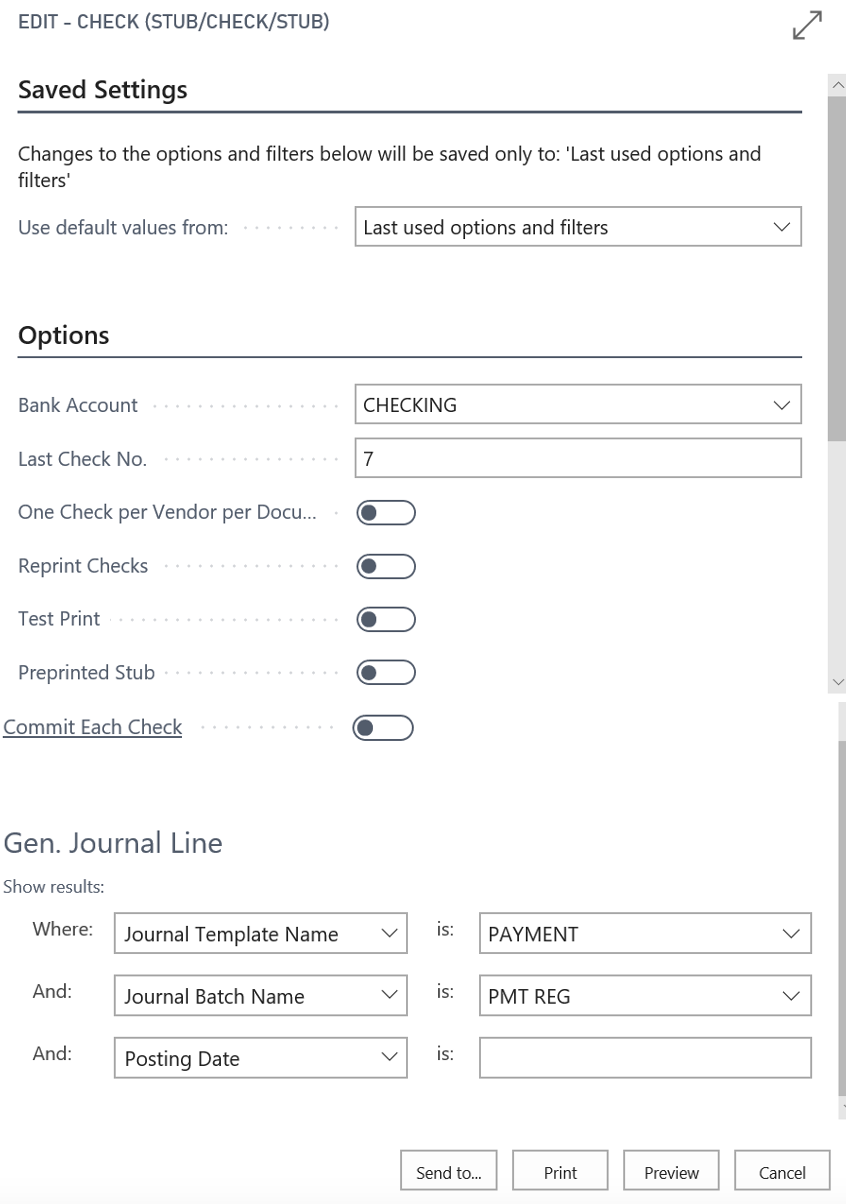Screen dimensions: 846x1204
Task: Open the Bank Account dropdown
Action: point(786,404)
